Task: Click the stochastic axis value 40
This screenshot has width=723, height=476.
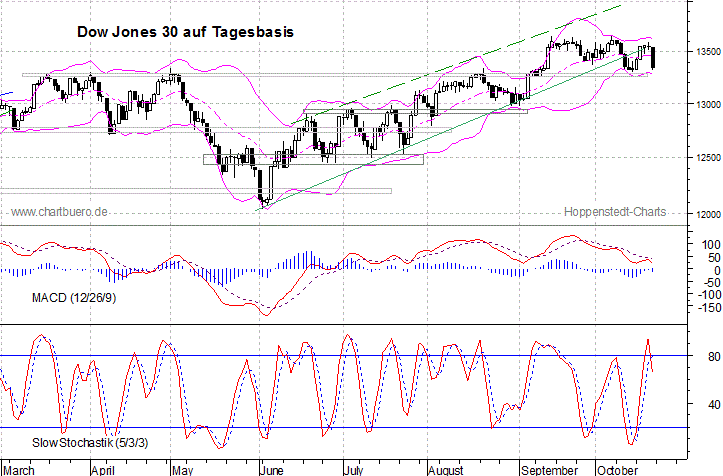Action: pyautogui.click(x=714, y=405)
